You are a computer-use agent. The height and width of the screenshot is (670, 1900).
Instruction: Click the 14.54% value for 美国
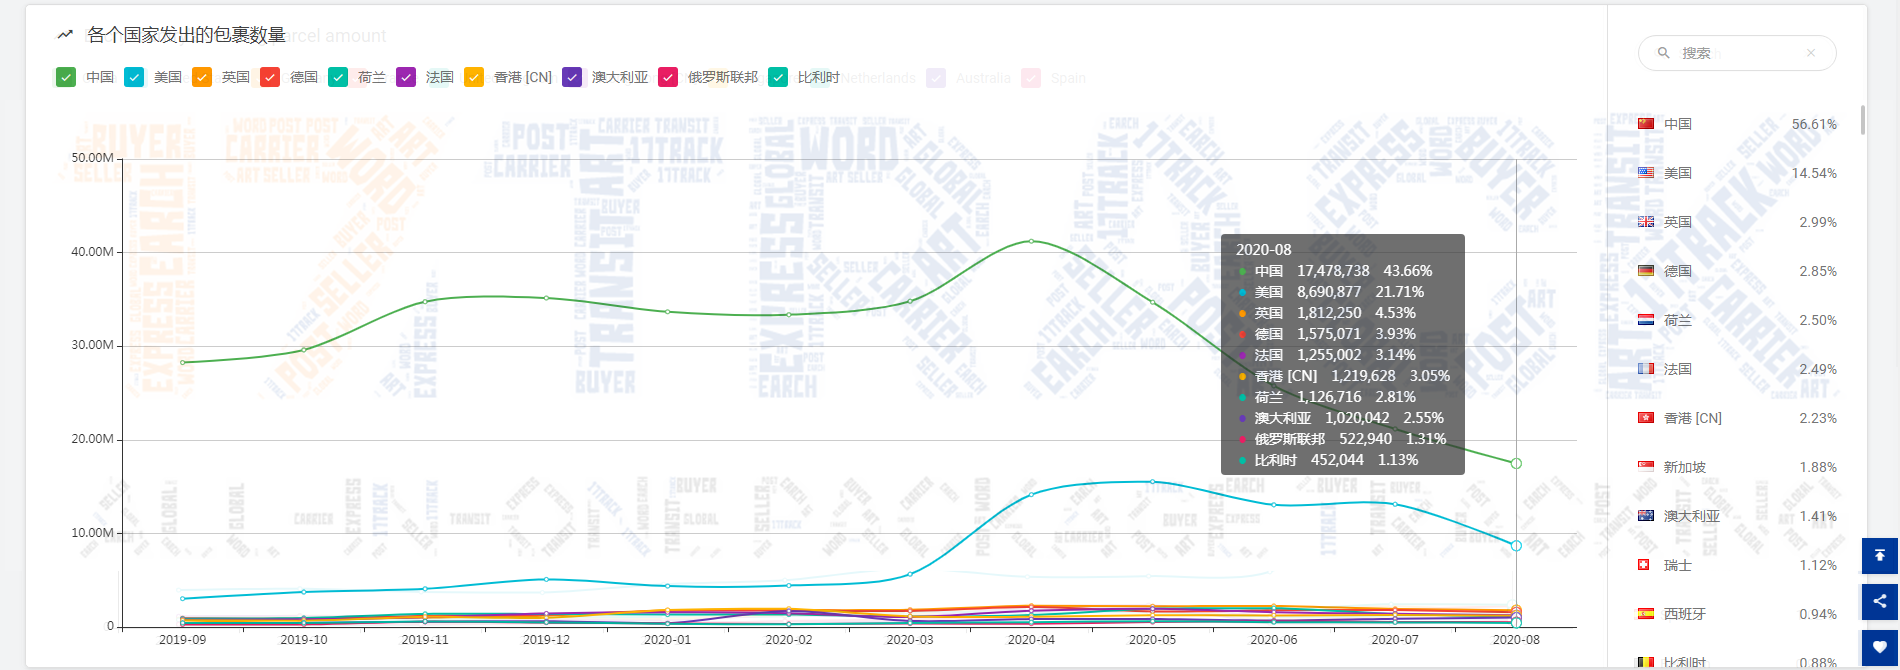(x=1814, y=173)
